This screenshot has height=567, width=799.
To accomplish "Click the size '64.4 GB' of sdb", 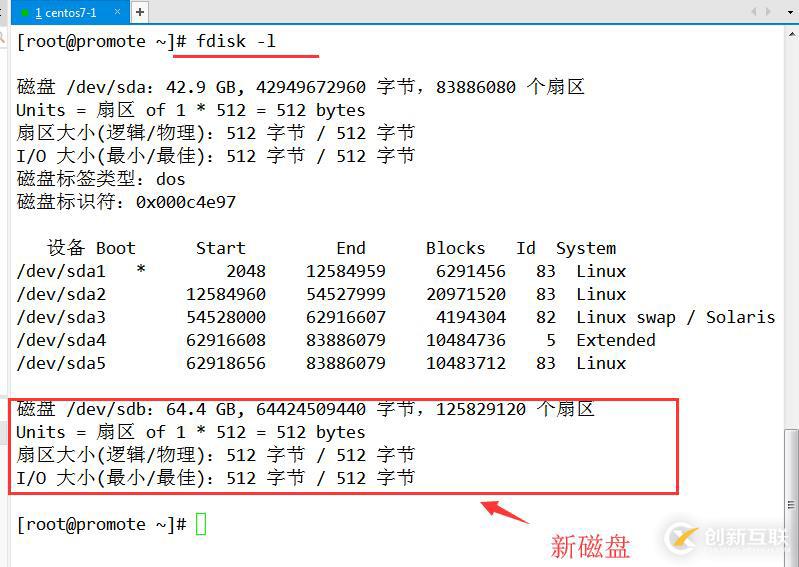I will point(201,409).
